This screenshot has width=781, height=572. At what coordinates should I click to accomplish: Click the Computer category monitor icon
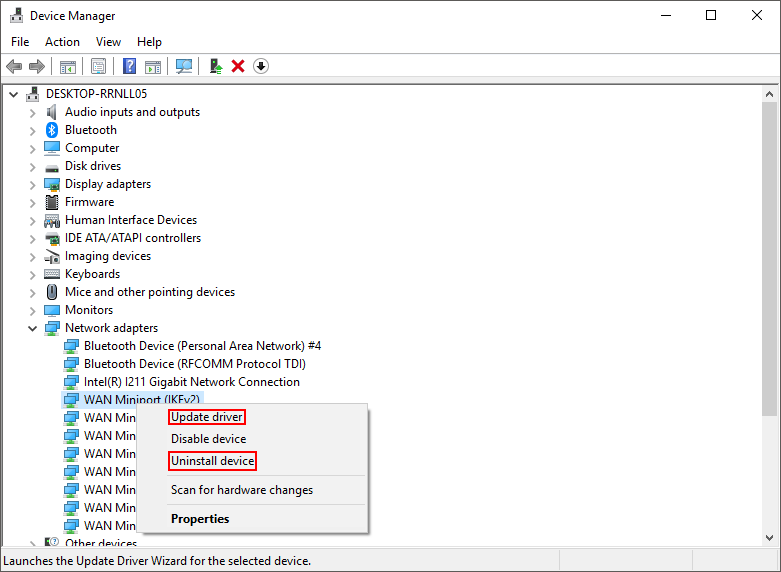pyautogui.click(x=52, y=148)
